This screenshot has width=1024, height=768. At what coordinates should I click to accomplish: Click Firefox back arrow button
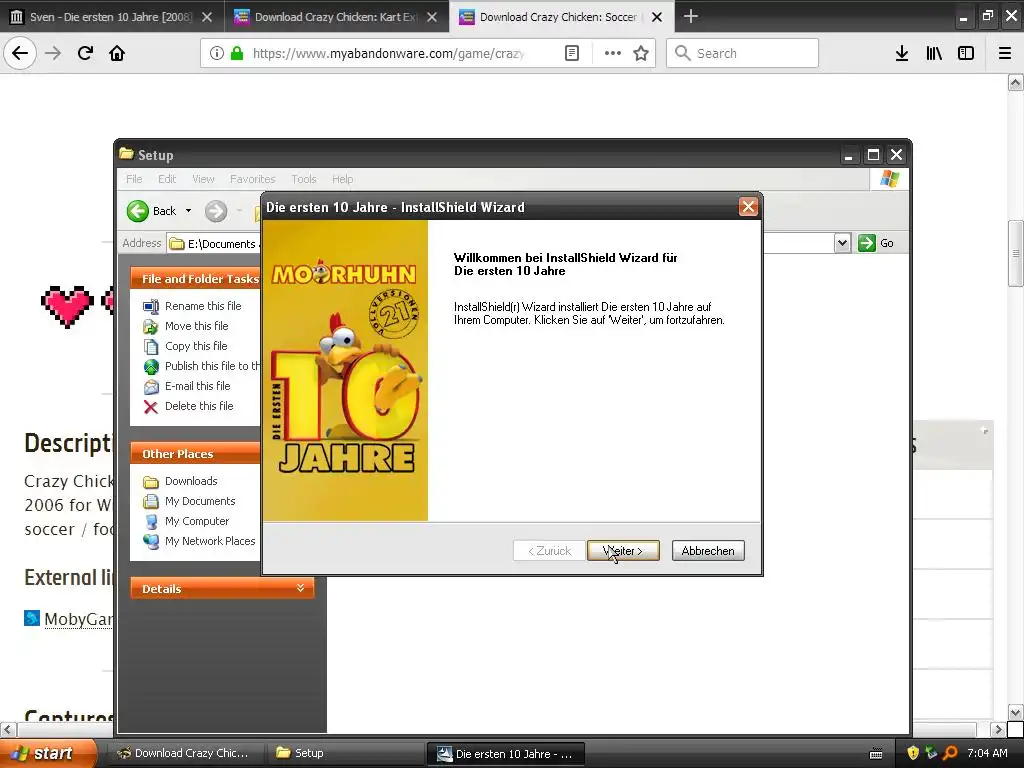pyautogui.click(x=20, y=53)
